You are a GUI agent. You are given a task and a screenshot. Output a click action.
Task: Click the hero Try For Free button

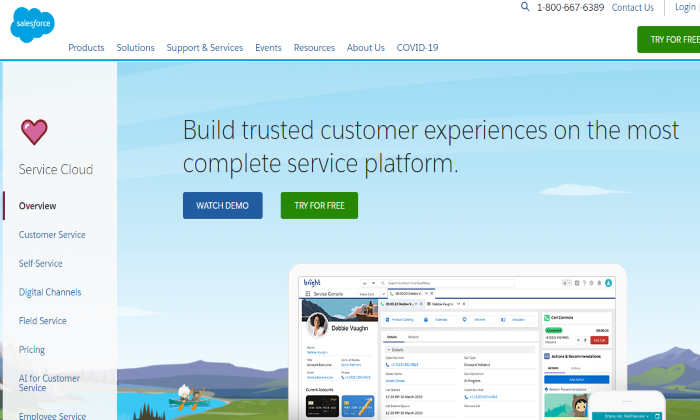point(319,206)
